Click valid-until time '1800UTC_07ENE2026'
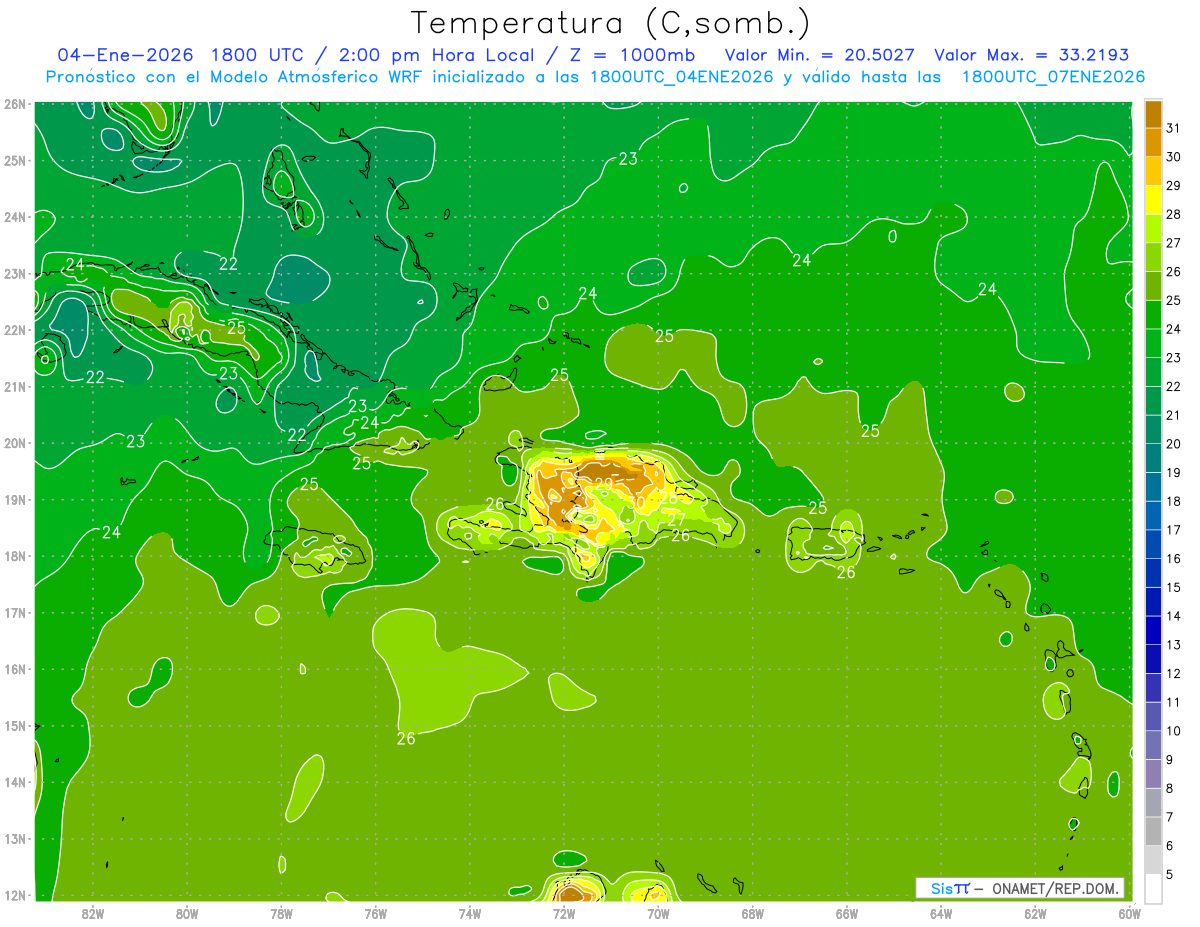Image resolution: width=1200 pixels, height=927 pixels. click(1053, 76)
